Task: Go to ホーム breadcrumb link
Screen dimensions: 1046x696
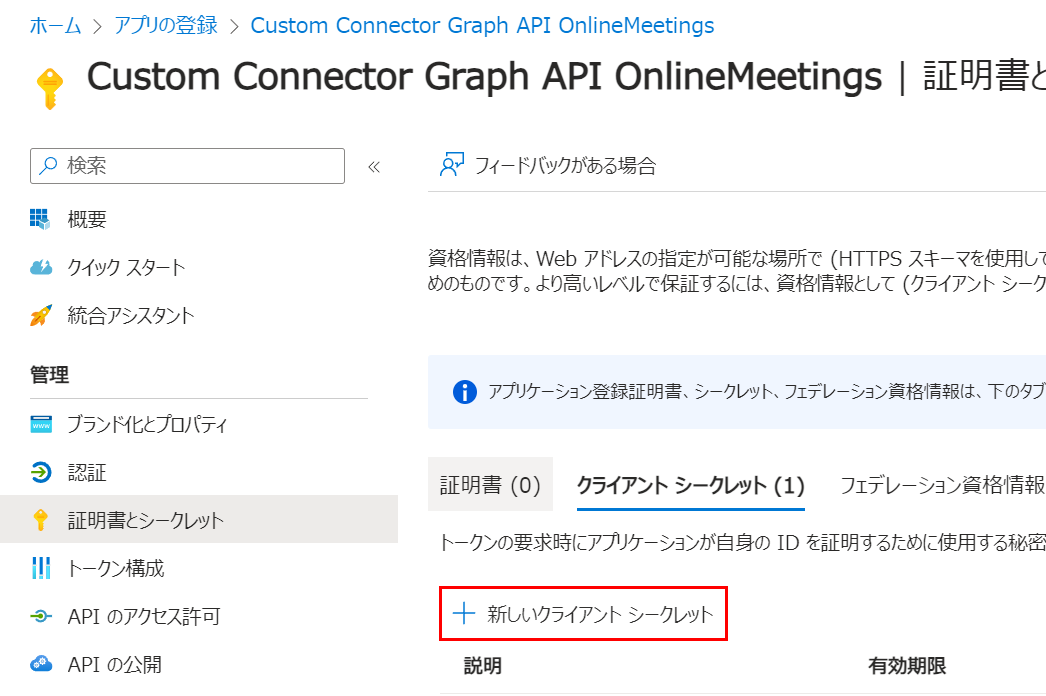Action: click(x=55, y=26)
